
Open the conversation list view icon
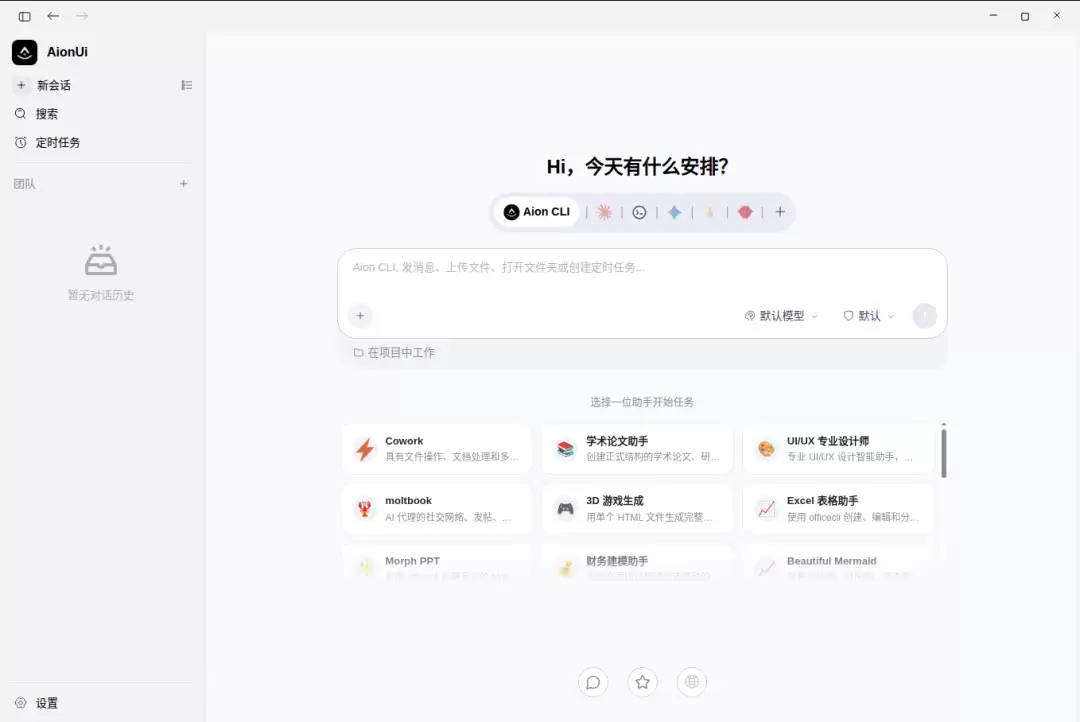187,85
